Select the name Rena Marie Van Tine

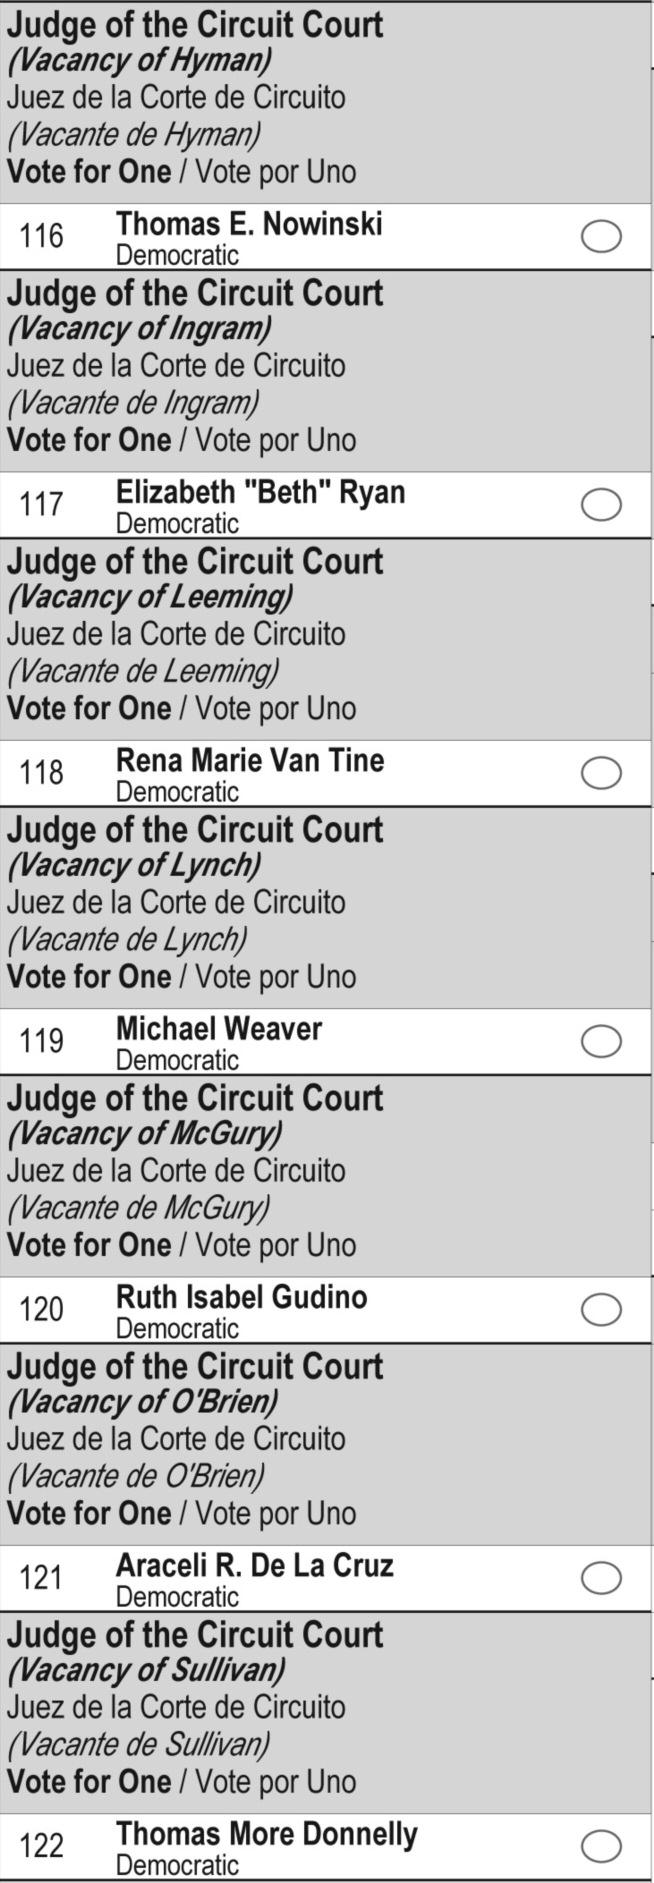tap(250, 760)
